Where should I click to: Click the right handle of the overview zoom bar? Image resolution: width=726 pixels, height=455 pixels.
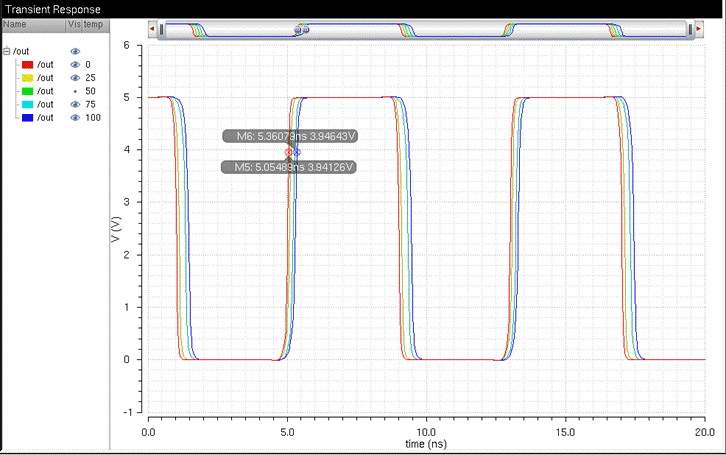[x=690, y=30]
